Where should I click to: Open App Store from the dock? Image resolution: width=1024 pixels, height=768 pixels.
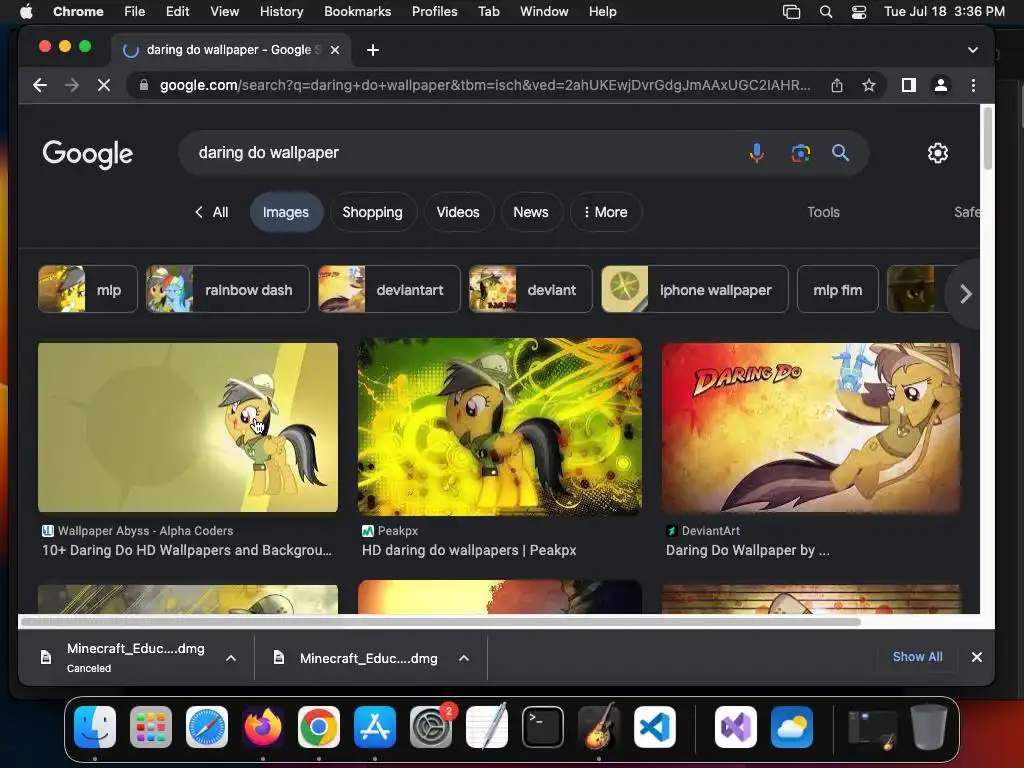(x=375, y=727)
